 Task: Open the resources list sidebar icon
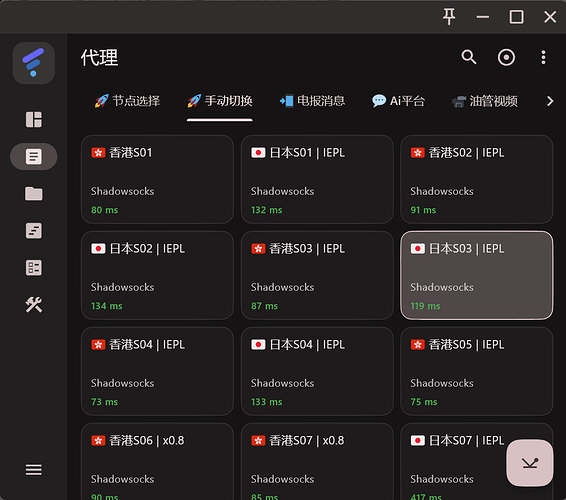pyautogui.click(x=34, y=268)
